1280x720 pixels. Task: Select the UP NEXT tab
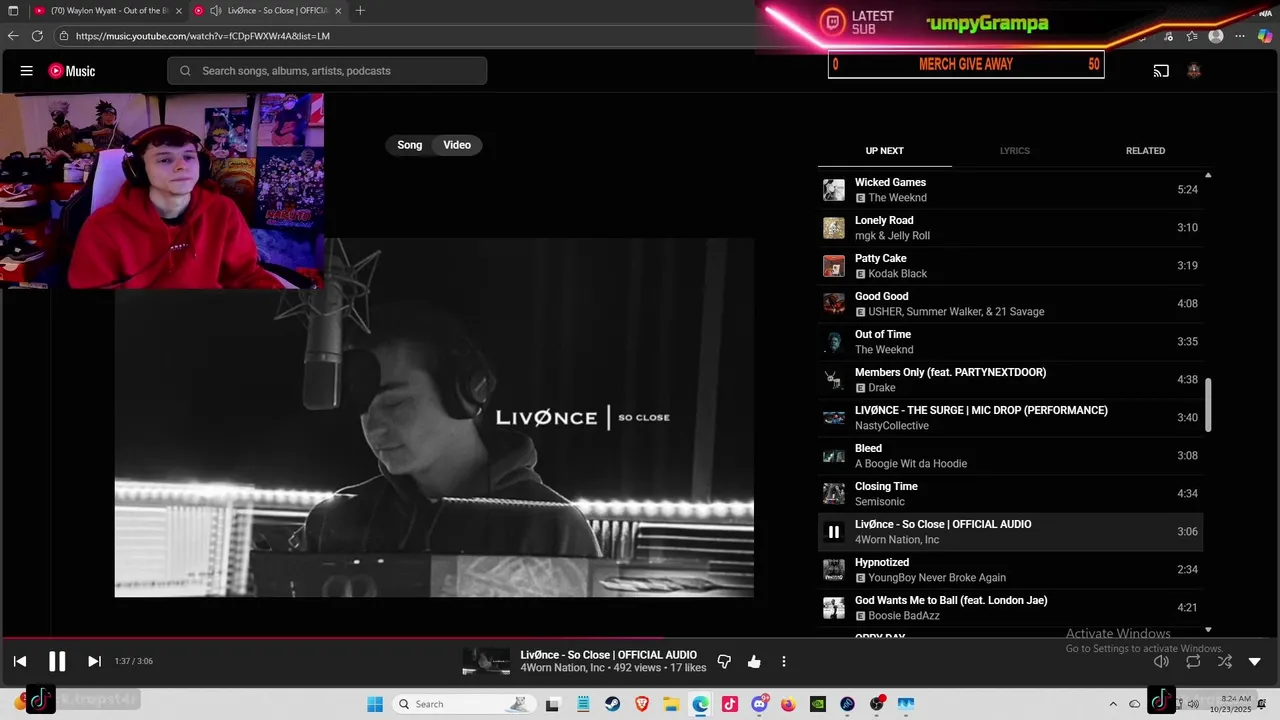tap(884, 151)
